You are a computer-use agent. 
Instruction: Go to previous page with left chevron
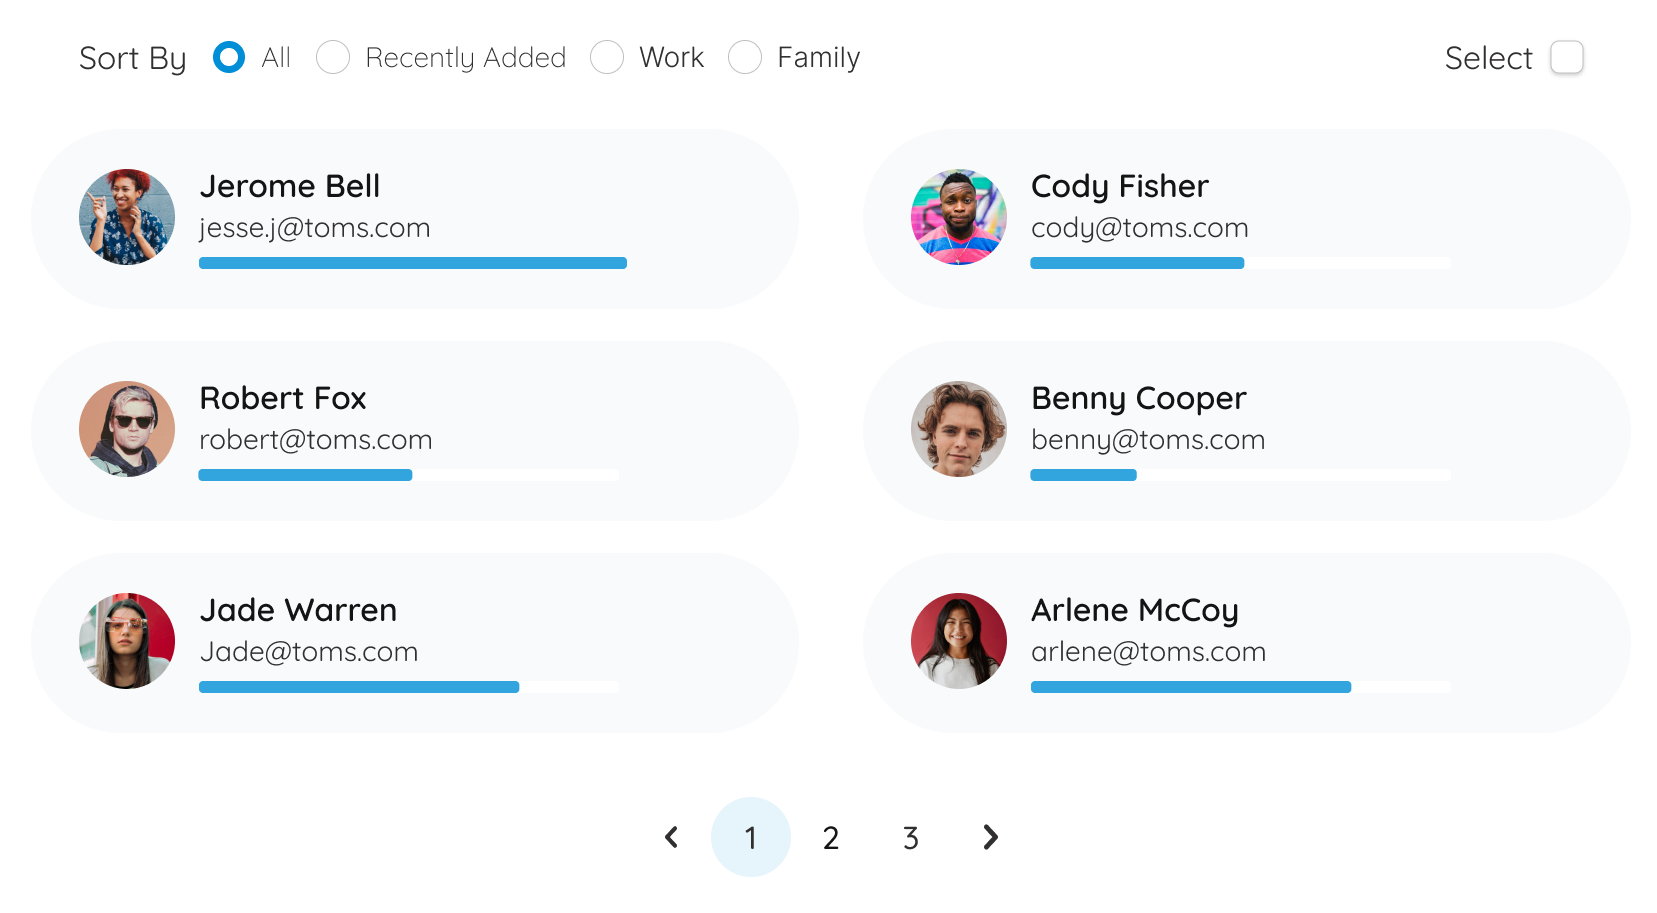pyautogui.click(x=672, y=837)
